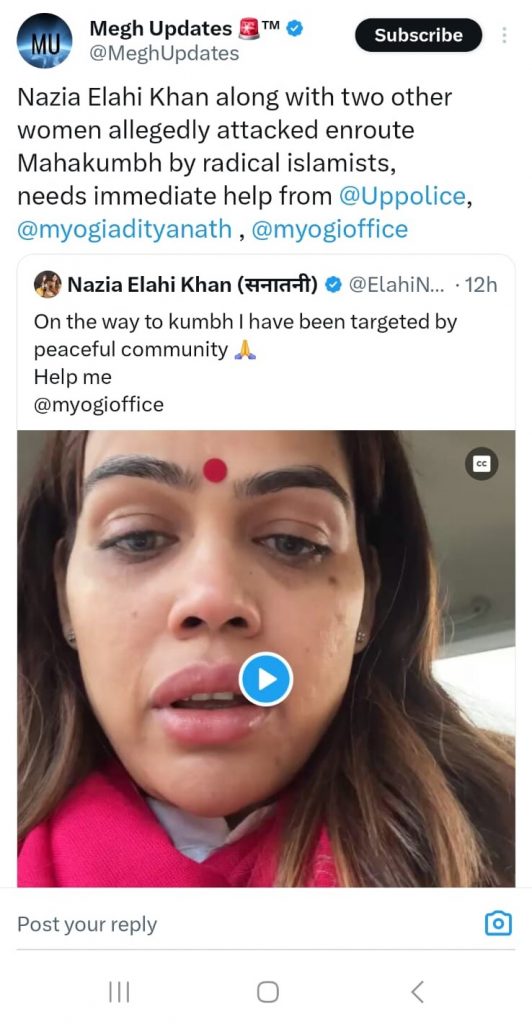
Task: Tap the Android recent apps icon
Action: click(x=119, y=992)
